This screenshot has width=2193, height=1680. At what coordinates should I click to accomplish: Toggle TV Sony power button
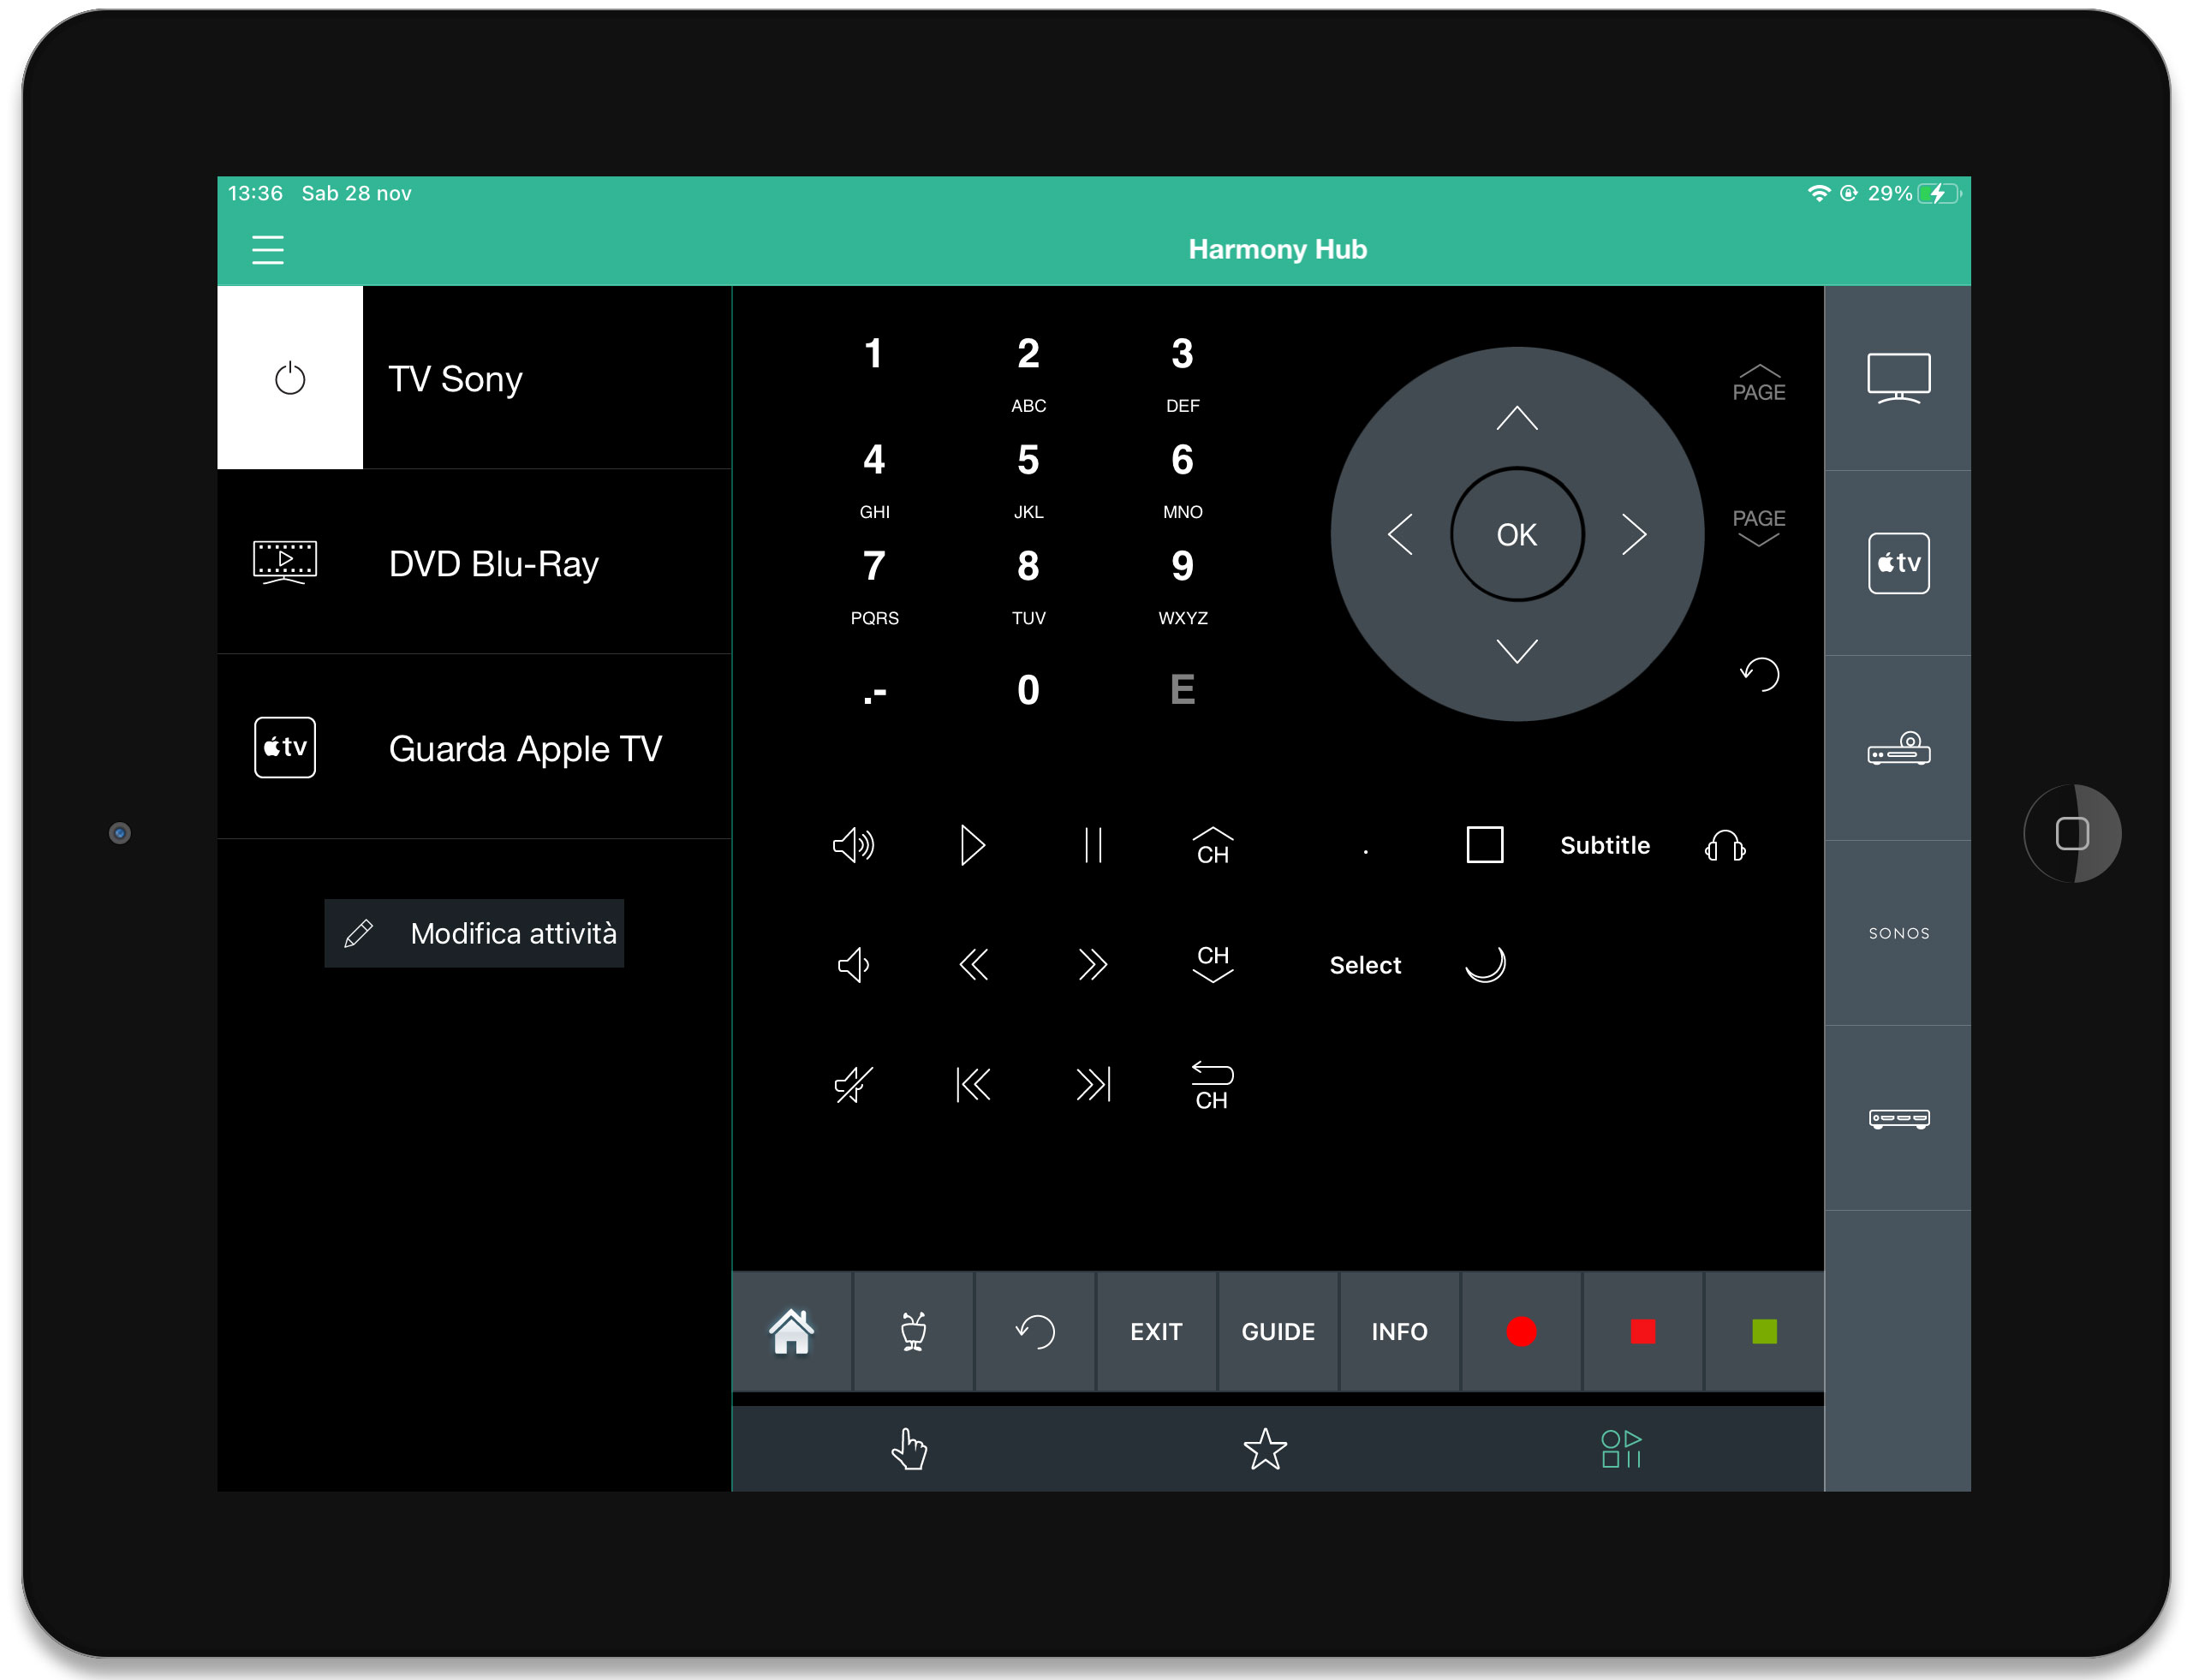tap(290, 378)
